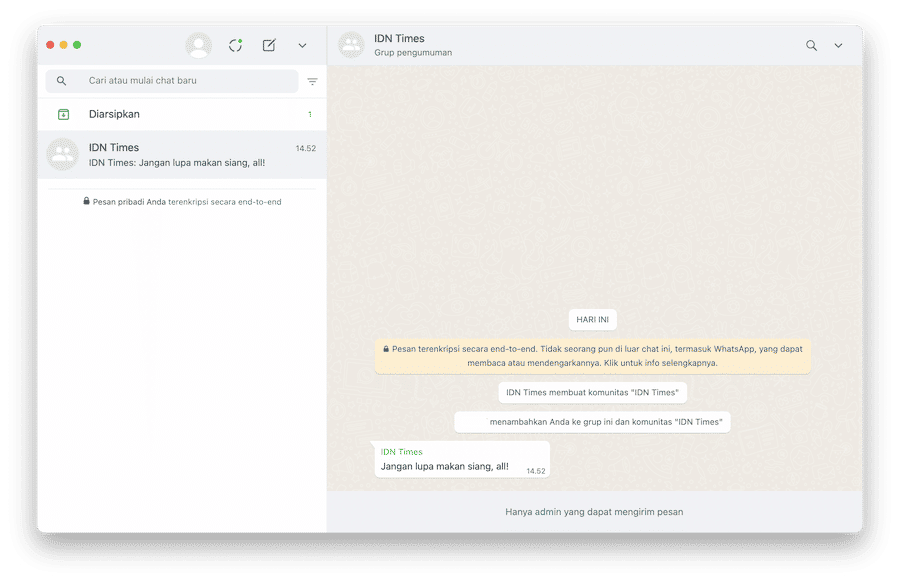Image resolution: width=900 pixels, height=582 pixels.
Task: Minimize window with yellow button
Action: [64, 45]
